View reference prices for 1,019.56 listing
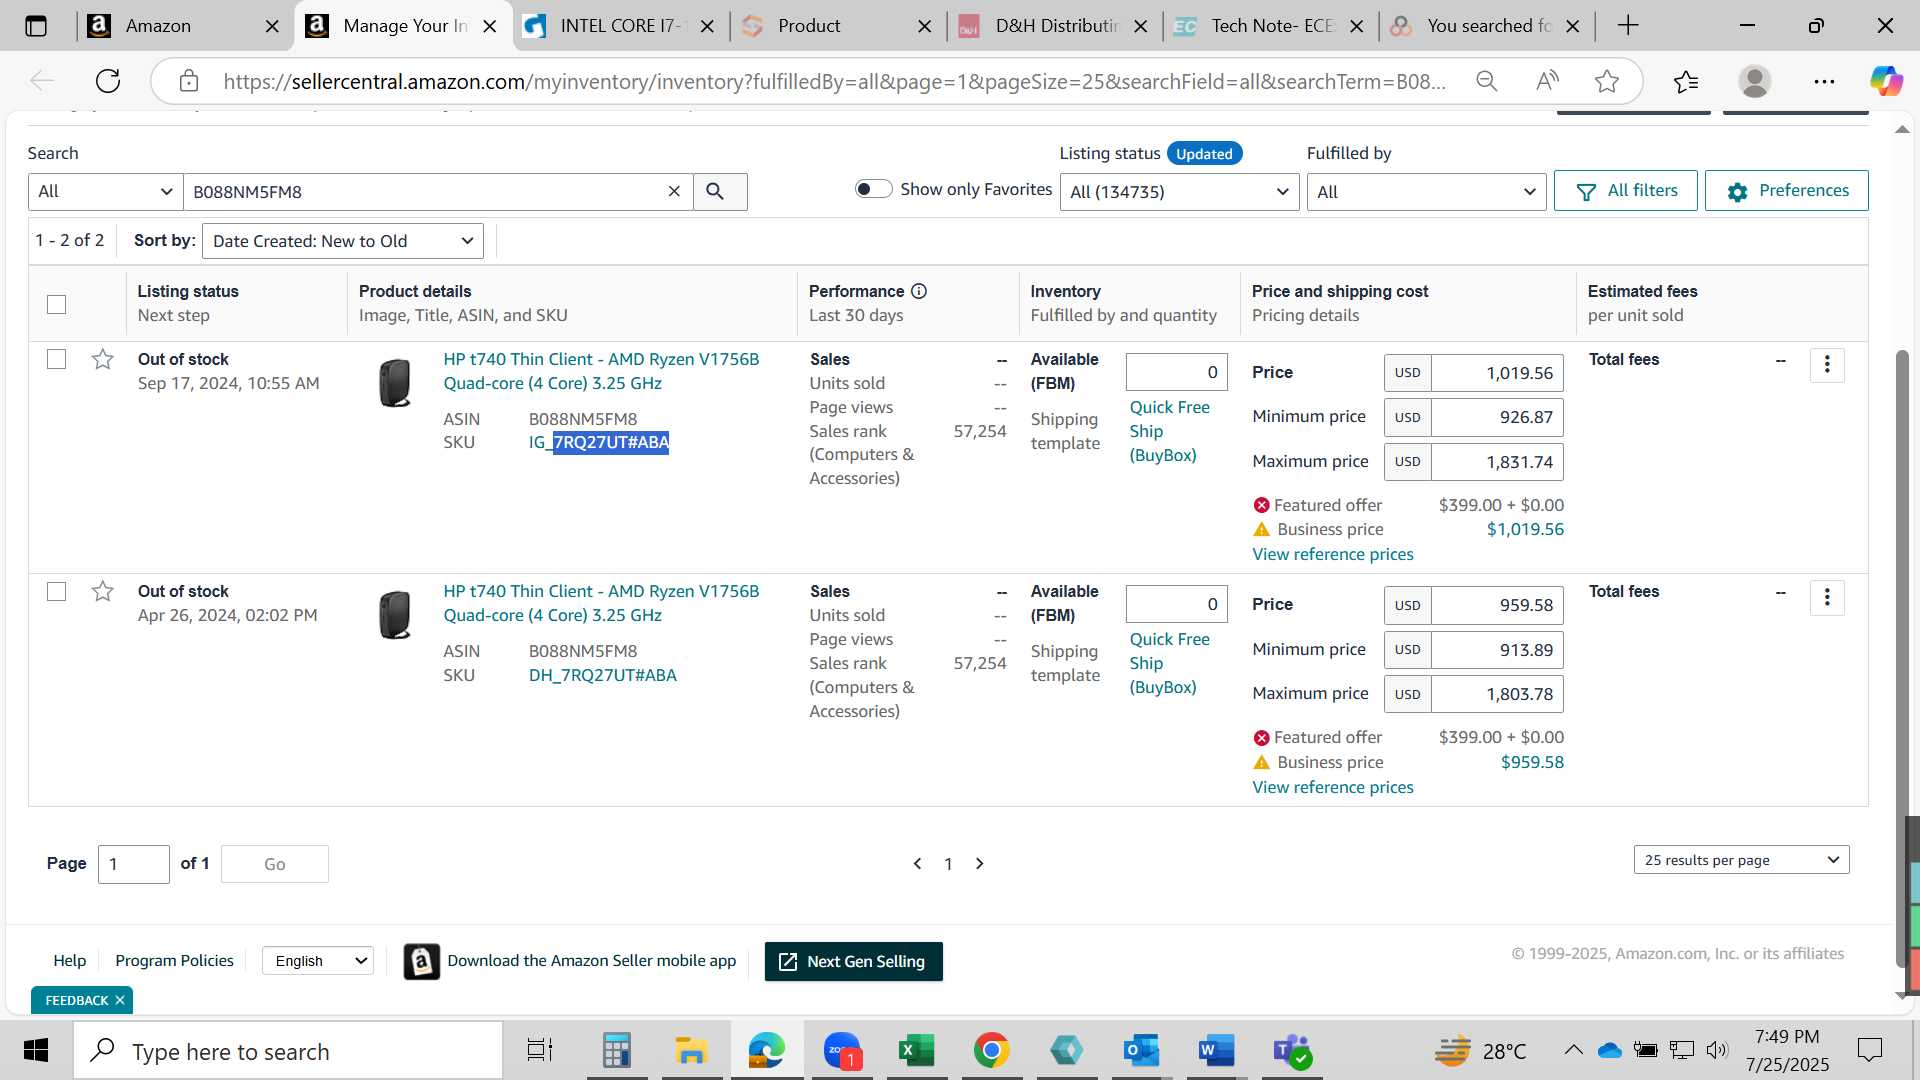Screen dimensions: 1920x1080 pos(1332,554)
